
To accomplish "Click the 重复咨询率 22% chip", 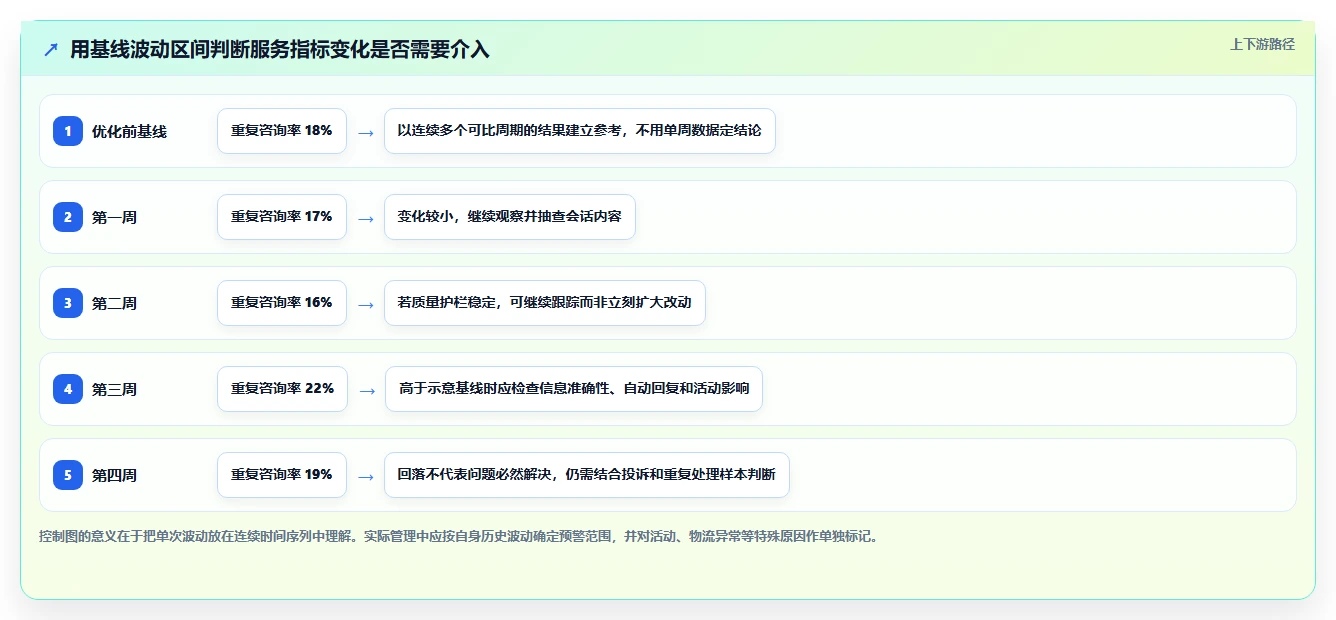I will coord(282,389).
